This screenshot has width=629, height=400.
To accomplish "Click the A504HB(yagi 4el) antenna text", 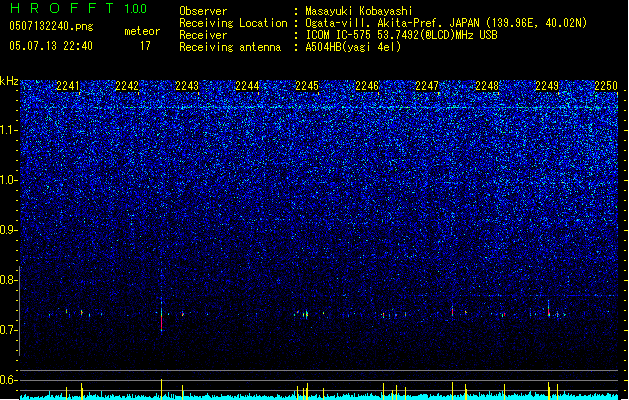I will click(353, 47).
